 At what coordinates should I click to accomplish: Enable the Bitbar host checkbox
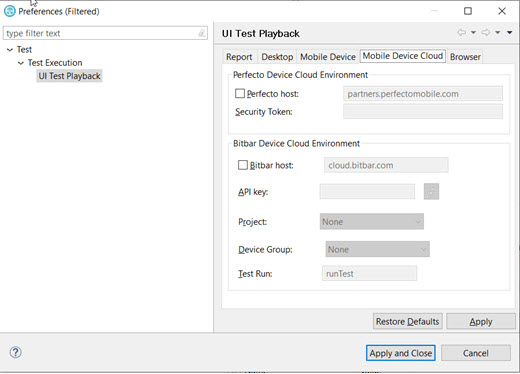pos(243,165)
